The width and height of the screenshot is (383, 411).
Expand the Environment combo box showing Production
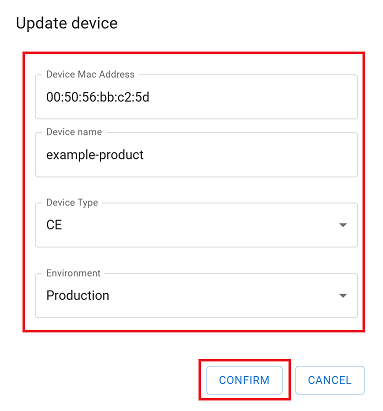coord(196,295)
